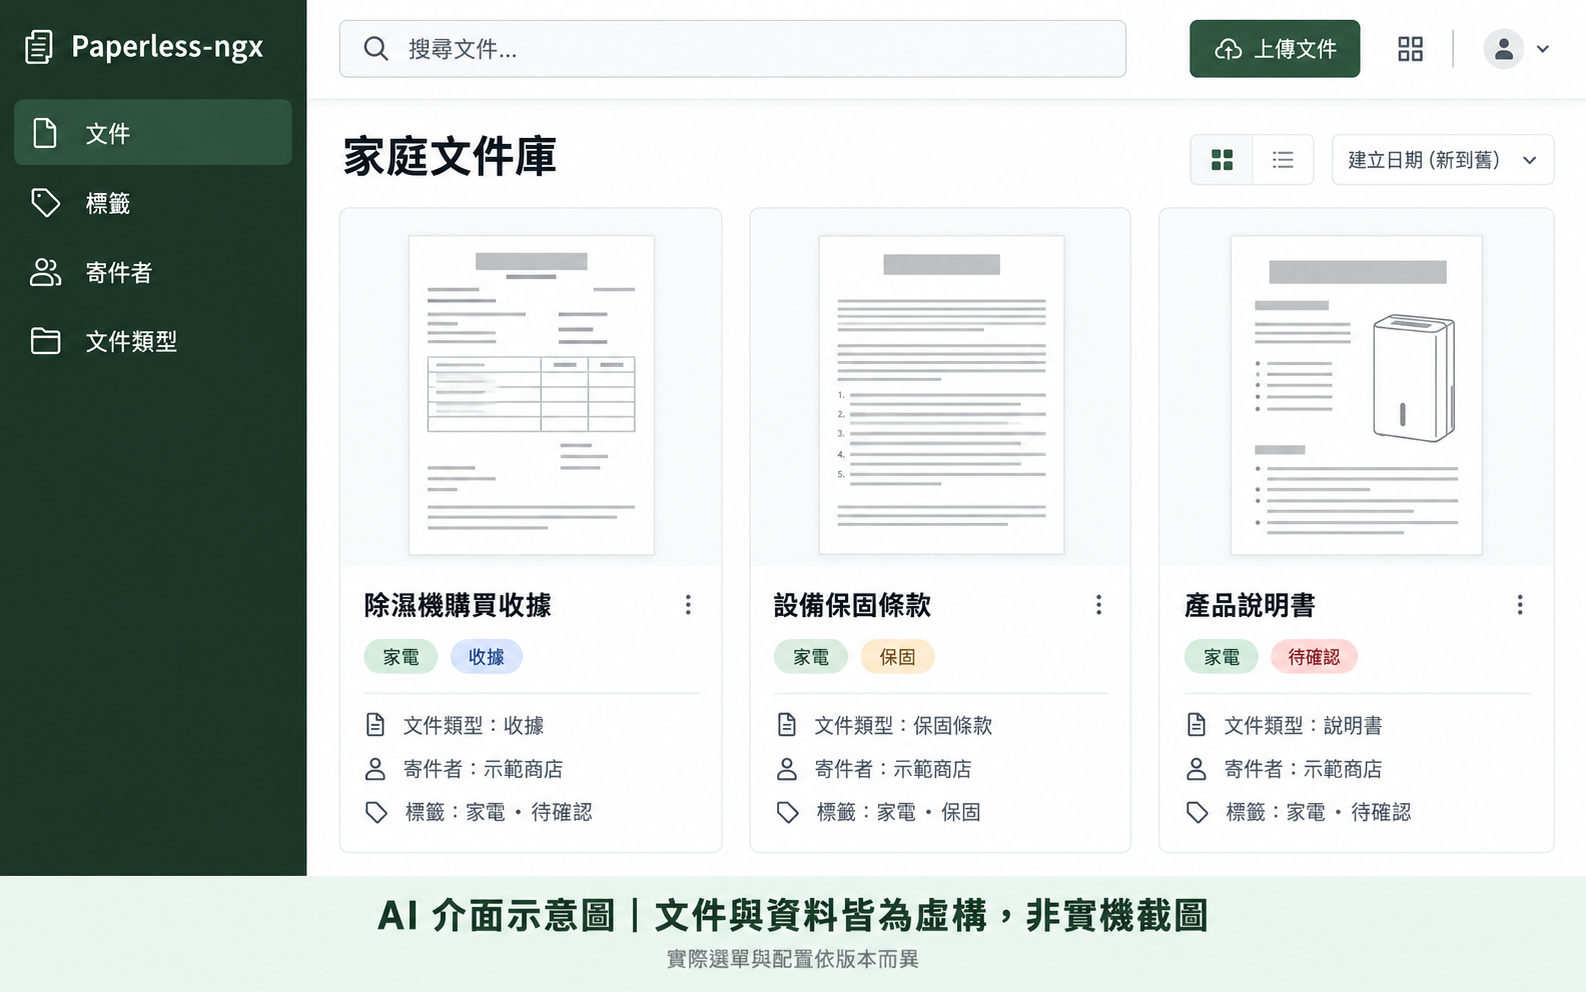Image resolution: width=1586 pixels, height=992 pixels.
Task: Click the 上傳文件 button
Action: (x=1275, y=49)
